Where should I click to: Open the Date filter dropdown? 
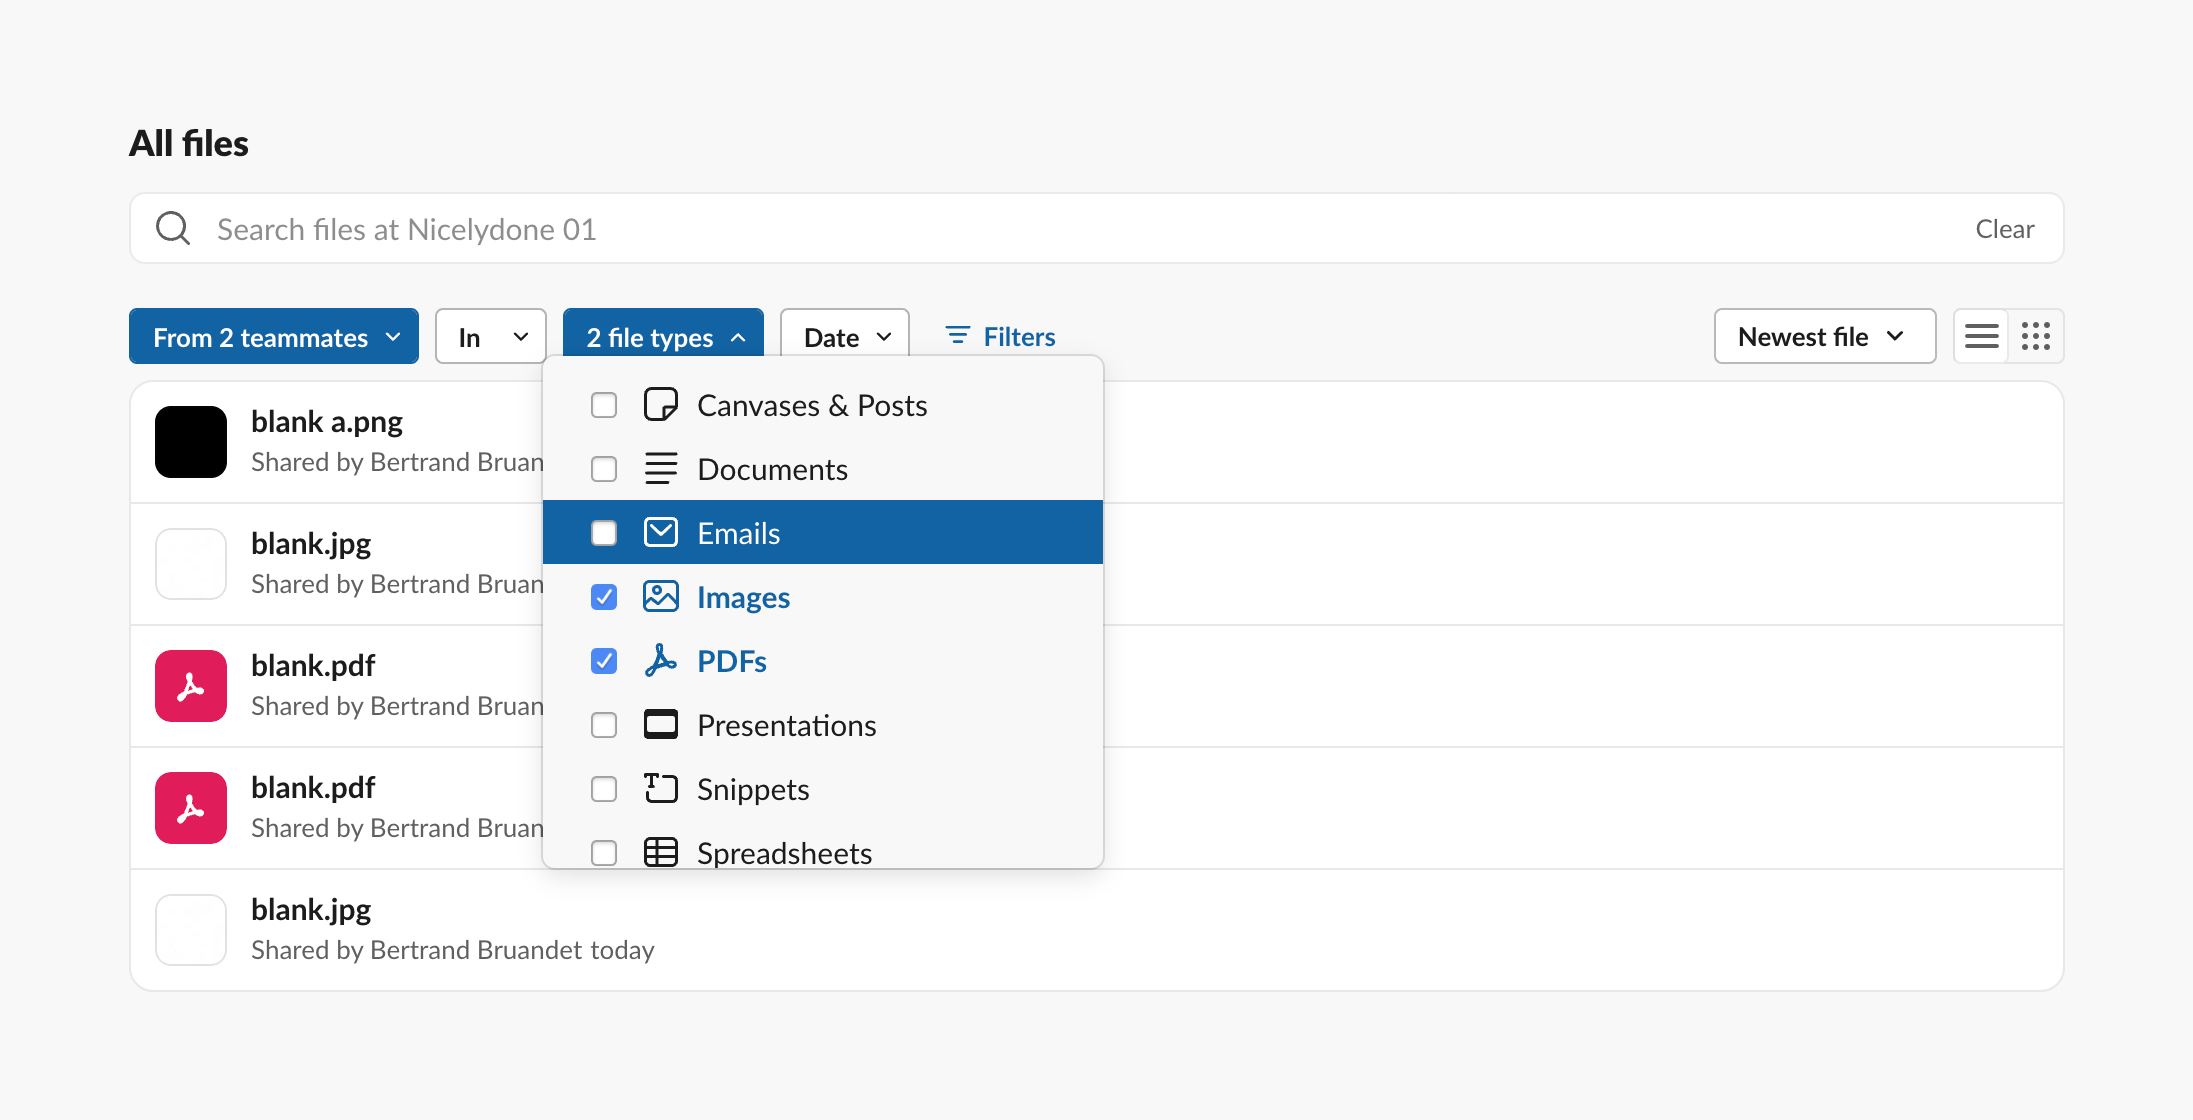tap(843, 336)
